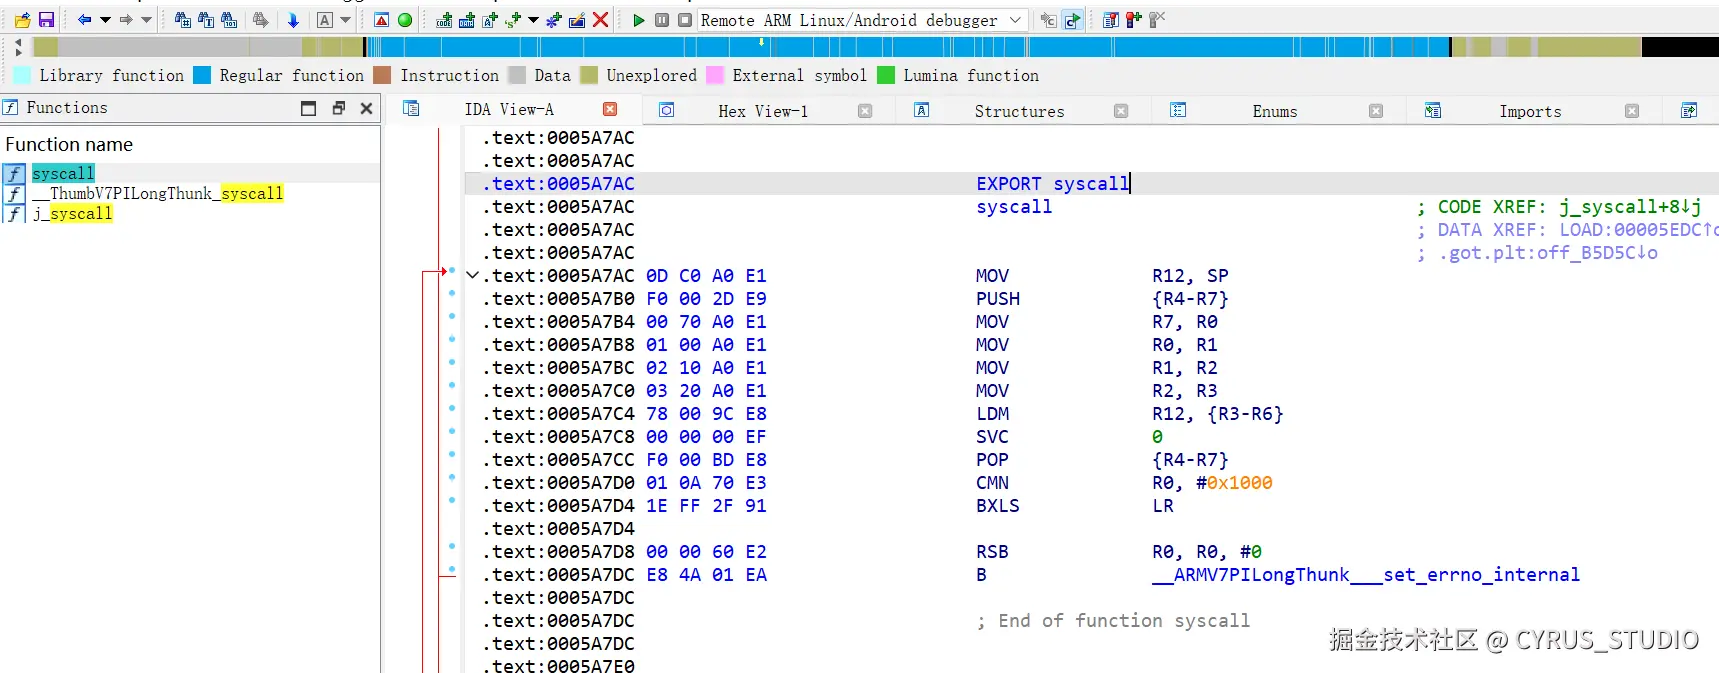1719x673 pixels.
Task: Click the Regular function blue legend swatch
Action: pos(202,75)
